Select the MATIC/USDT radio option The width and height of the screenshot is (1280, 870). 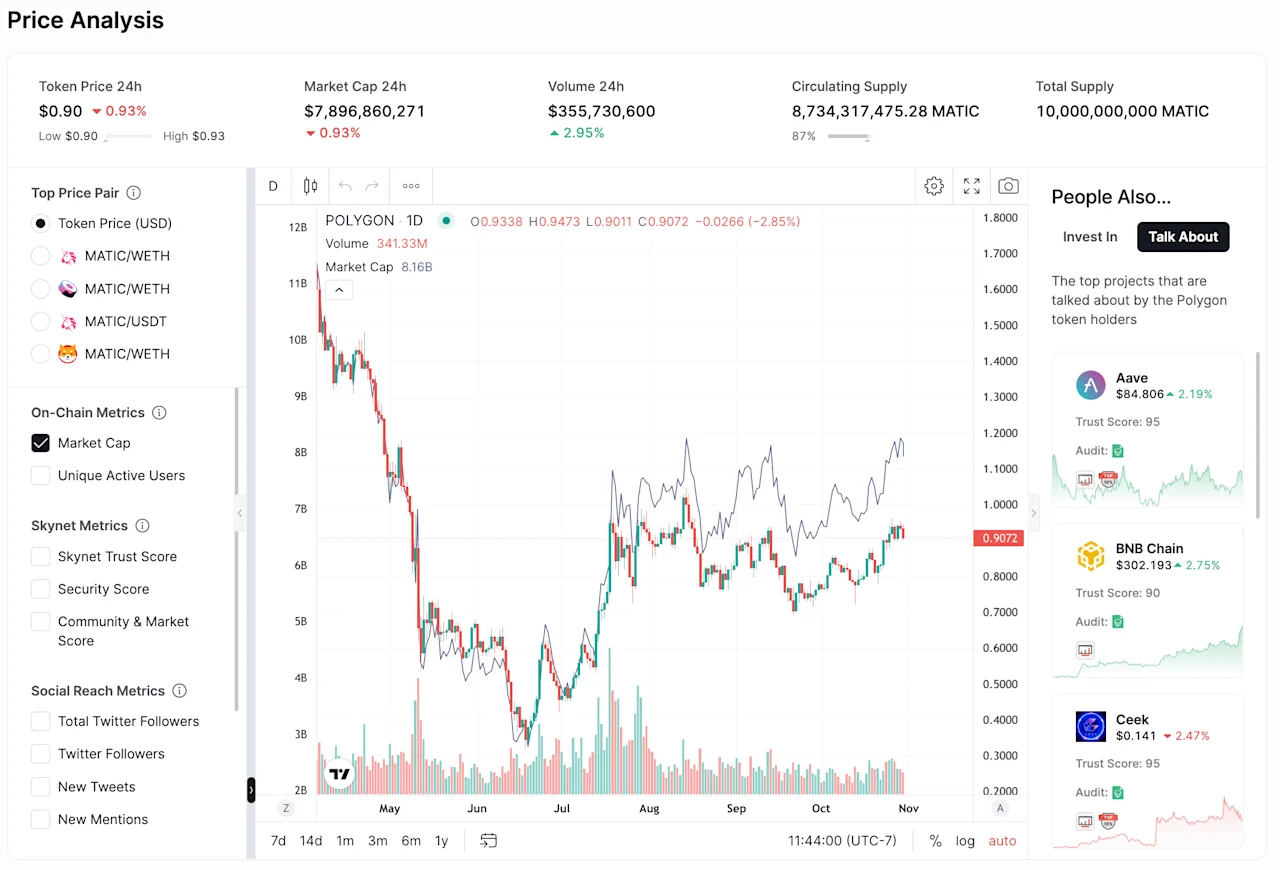(41, 321)
